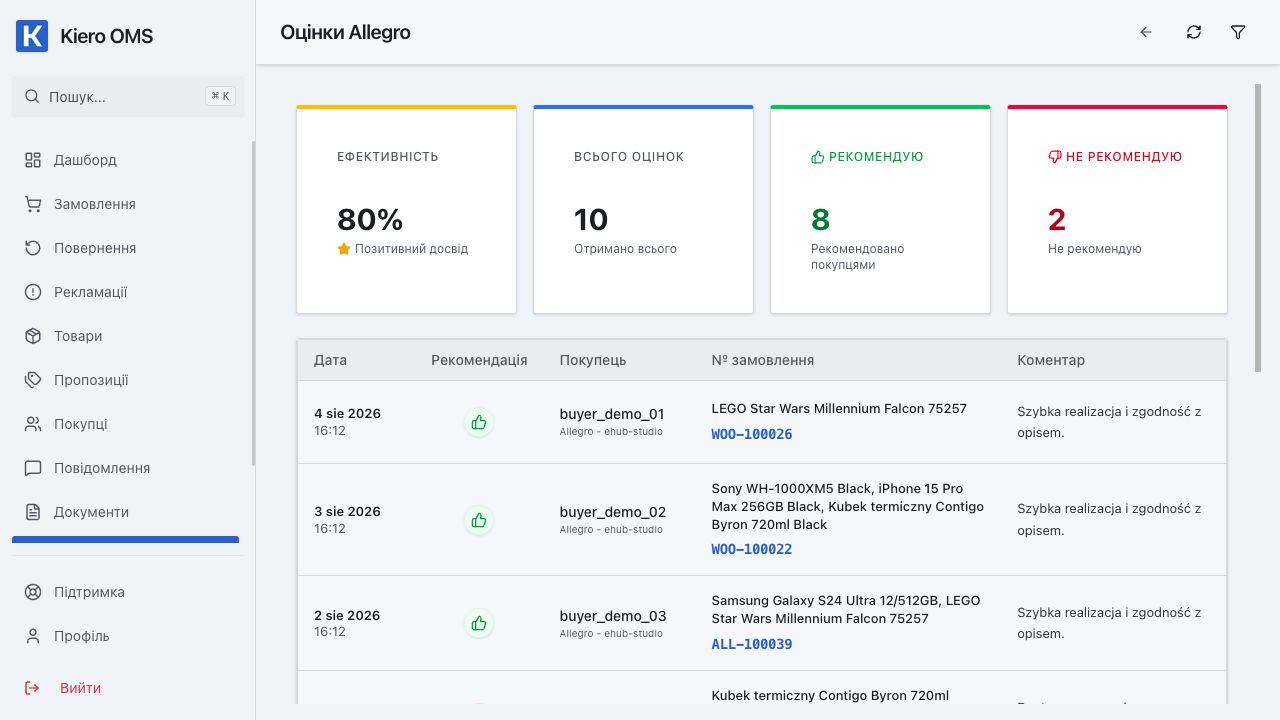Click the Ефективність 80% card
The height and width of the screenshot is (720, 1280).
[x=407, y=209]
